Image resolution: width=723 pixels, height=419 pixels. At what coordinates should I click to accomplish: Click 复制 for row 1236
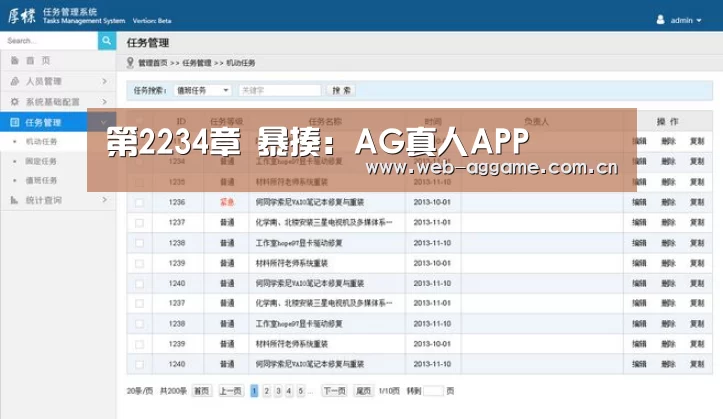coord(697,202)
